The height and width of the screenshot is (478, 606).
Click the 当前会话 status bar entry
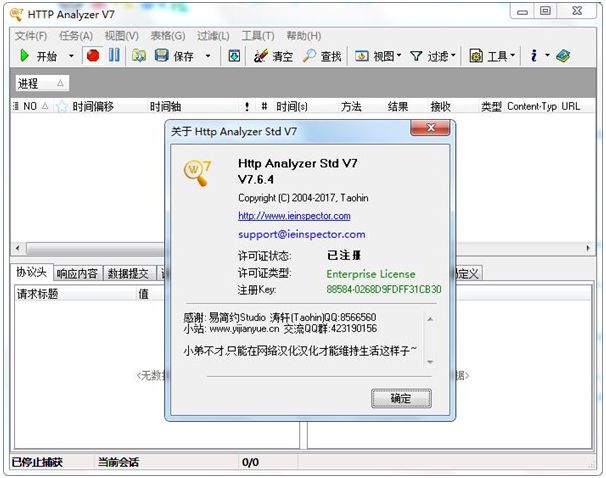[118, 462]
